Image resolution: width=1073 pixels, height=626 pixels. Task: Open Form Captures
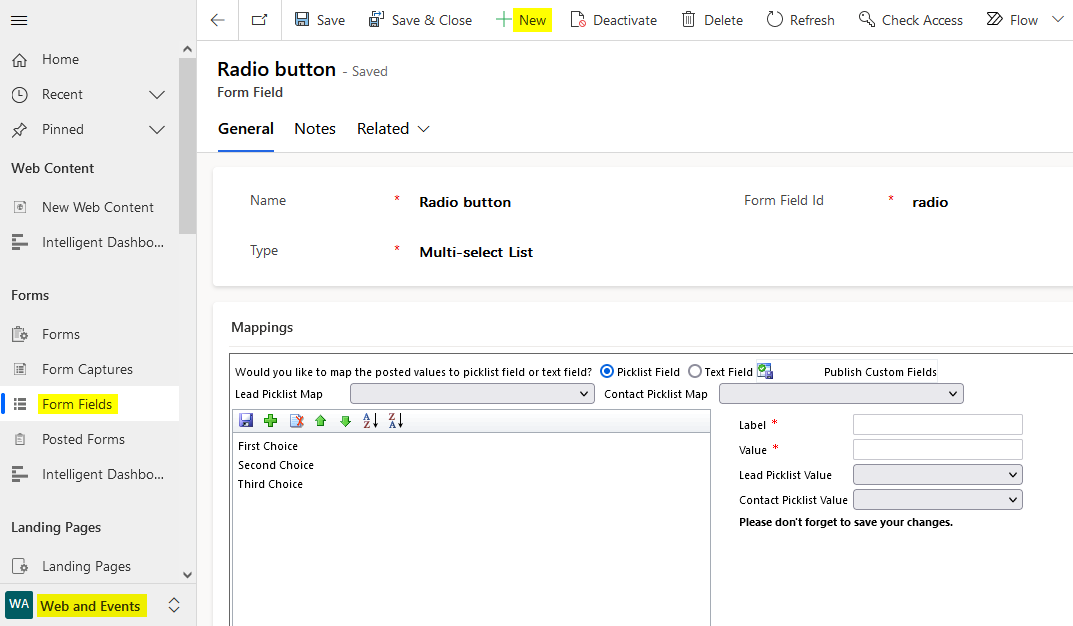point(89,369)
